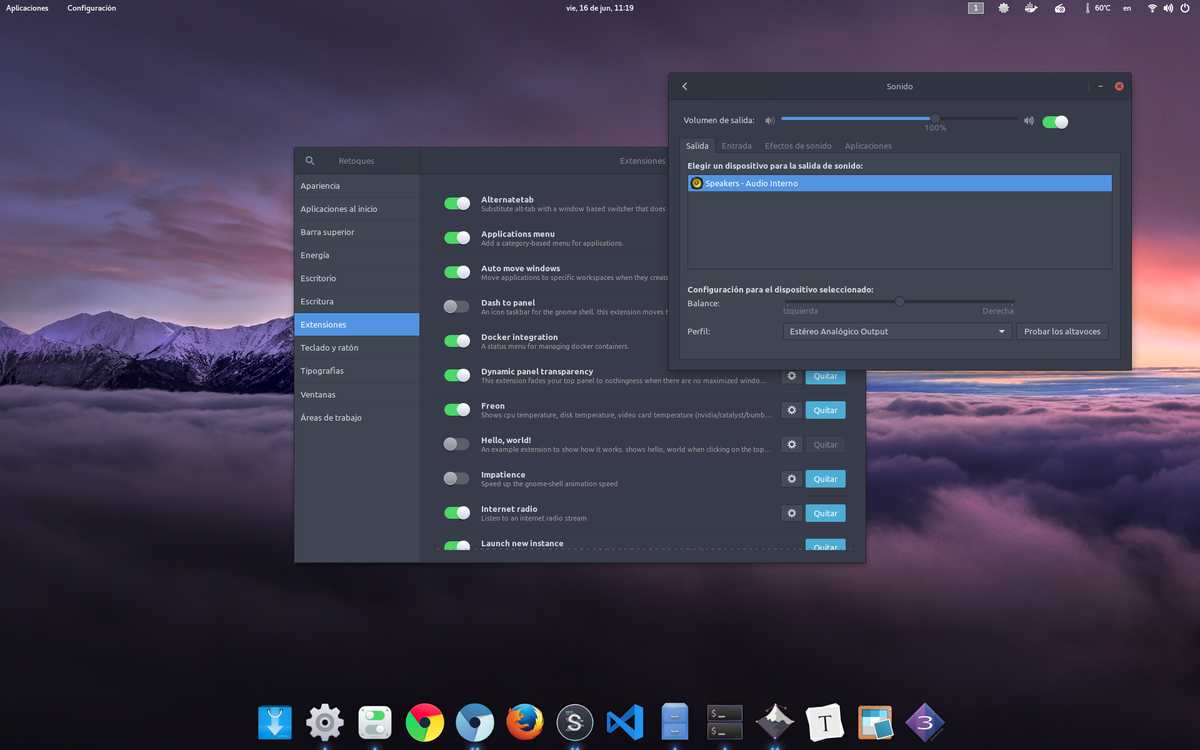Screen dimensions: 1200x750
Task: Turn off the Applications menu extension
Action: click(457, 238)
